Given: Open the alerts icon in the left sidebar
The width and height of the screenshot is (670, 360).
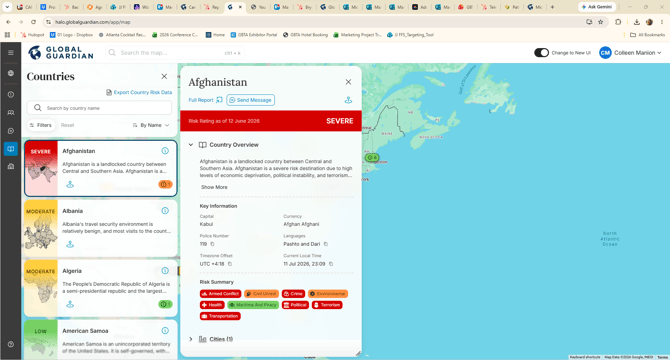Looking at the screenshot, I should point(11,94).
